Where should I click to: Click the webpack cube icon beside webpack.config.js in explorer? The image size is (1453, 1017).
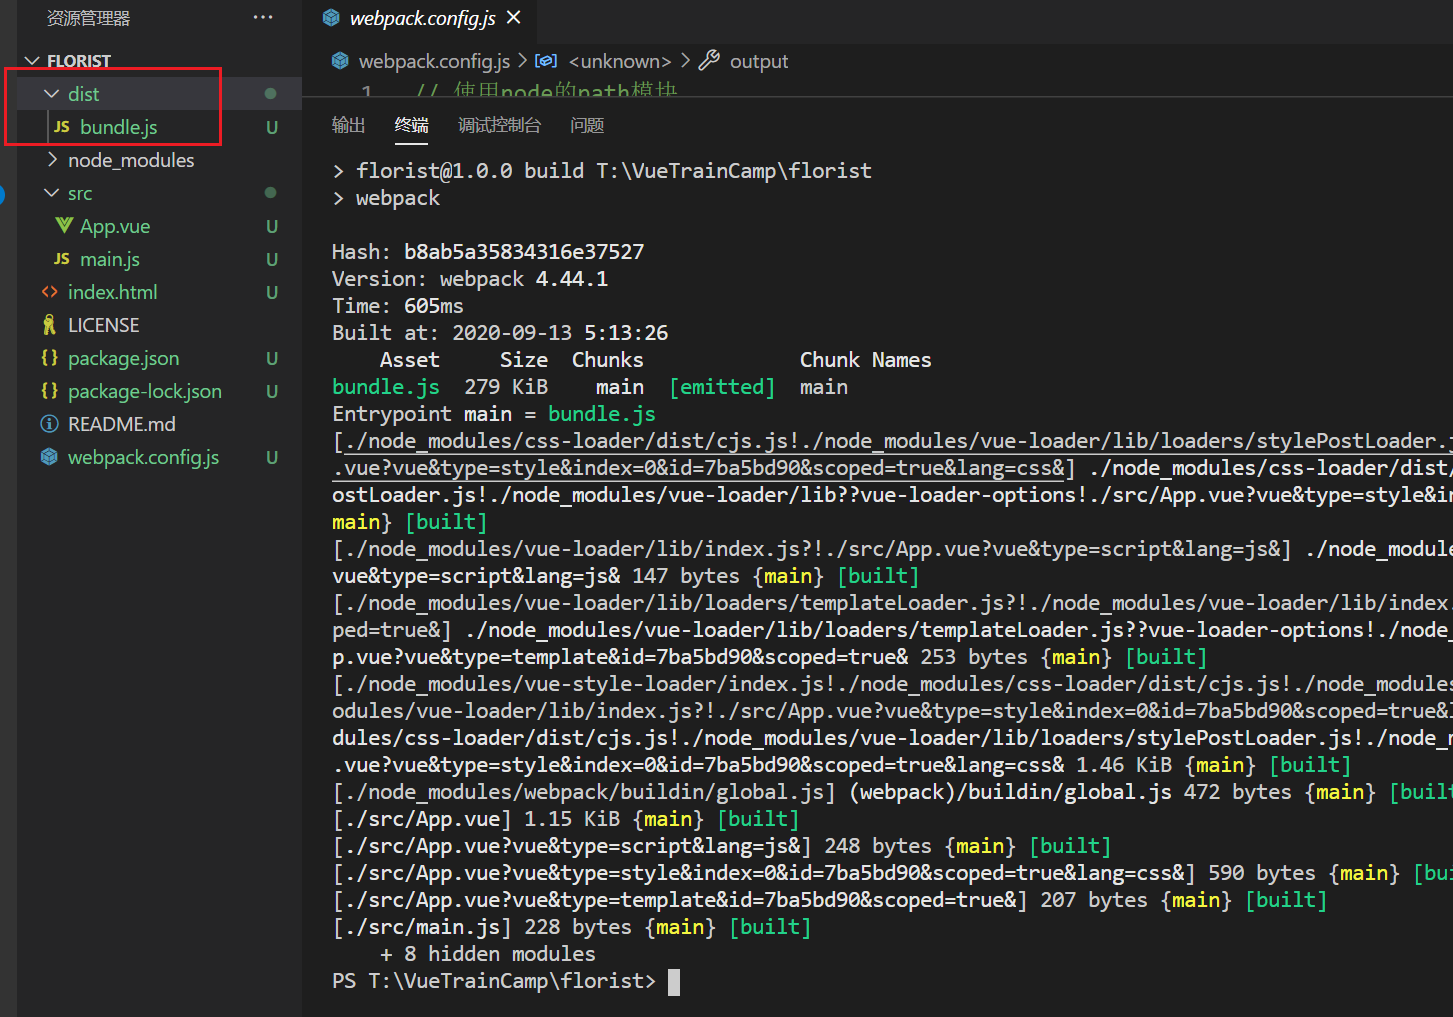[49, 457]
